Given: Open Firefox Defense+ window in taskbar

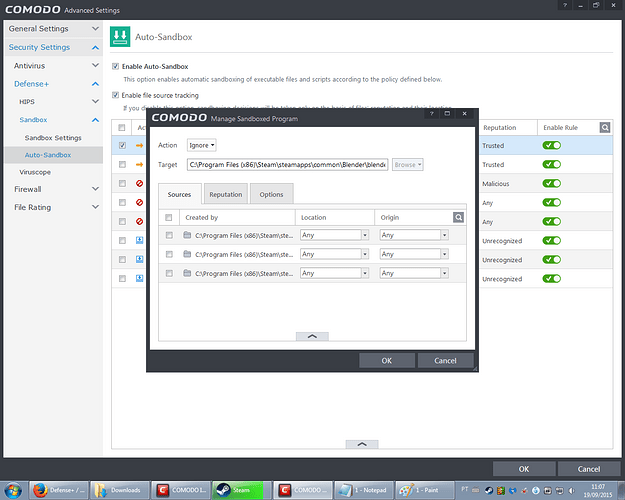Looking at the screenshot, I should click(58, 490).
